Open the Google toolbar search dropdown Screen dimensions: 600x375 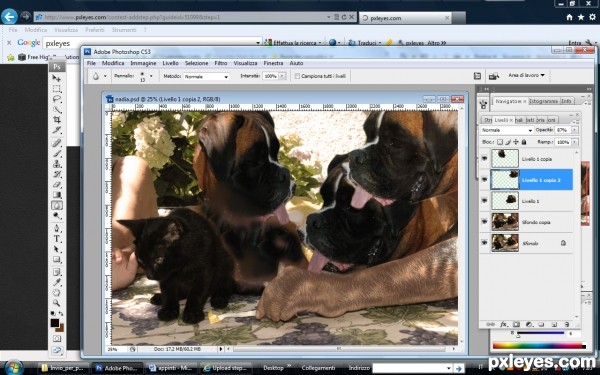click(258, 43)
